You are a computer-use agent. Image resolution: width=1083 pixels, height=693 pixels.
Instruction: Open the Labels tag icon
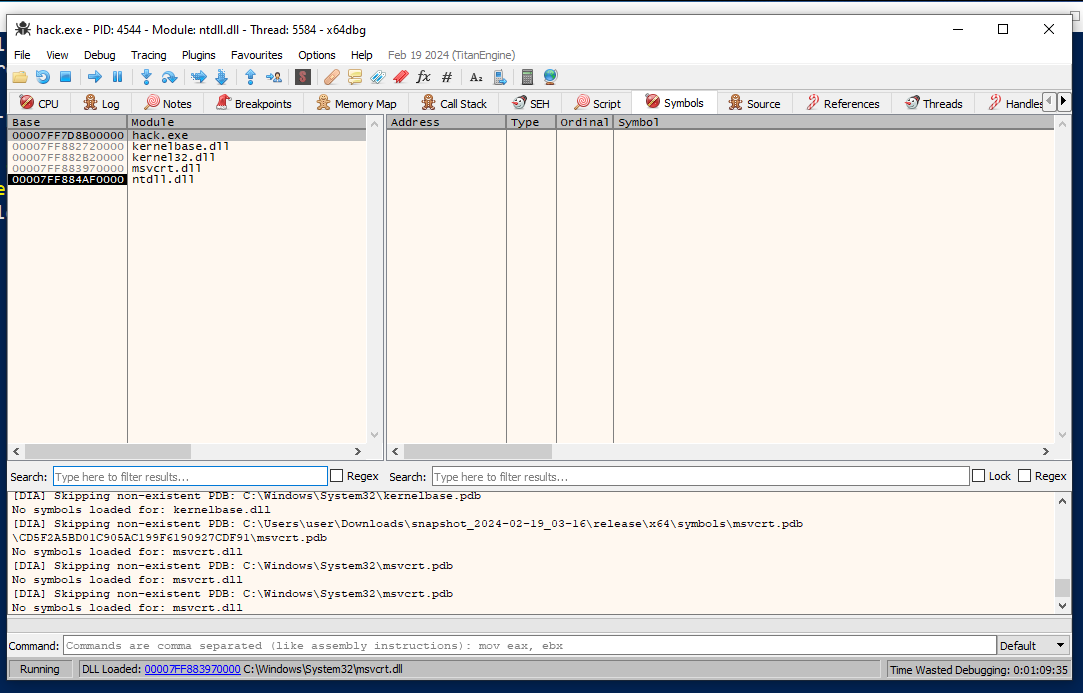(x=378, y=77)
